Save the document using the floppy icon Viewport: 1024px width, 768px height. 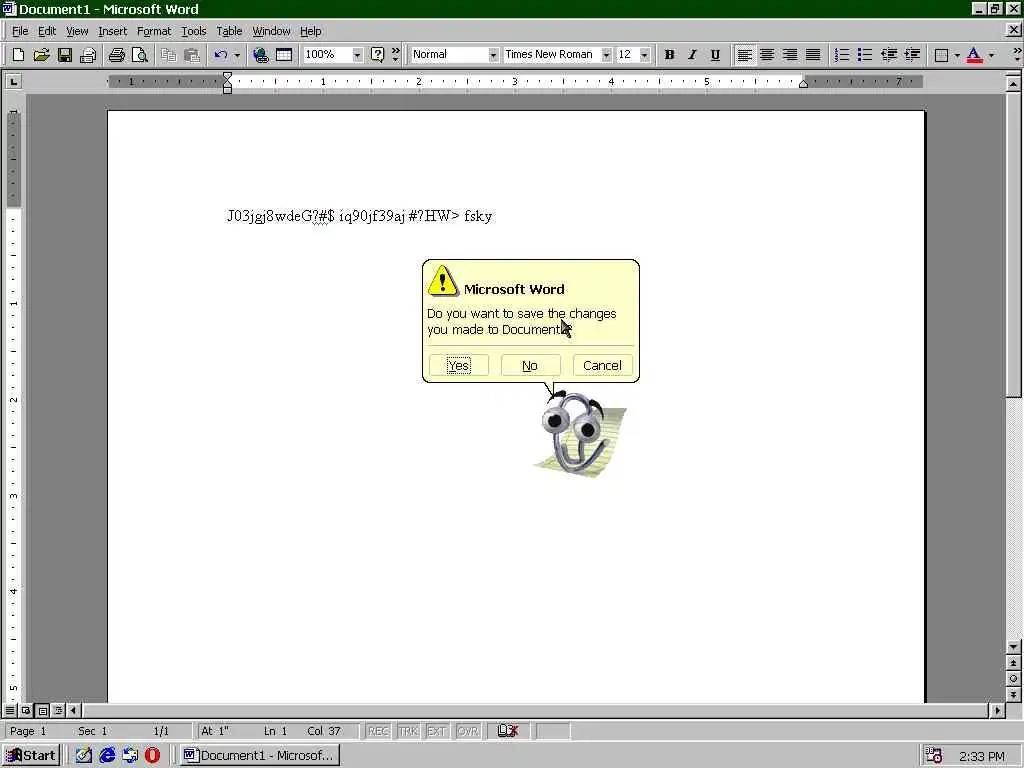pos(64,55)
